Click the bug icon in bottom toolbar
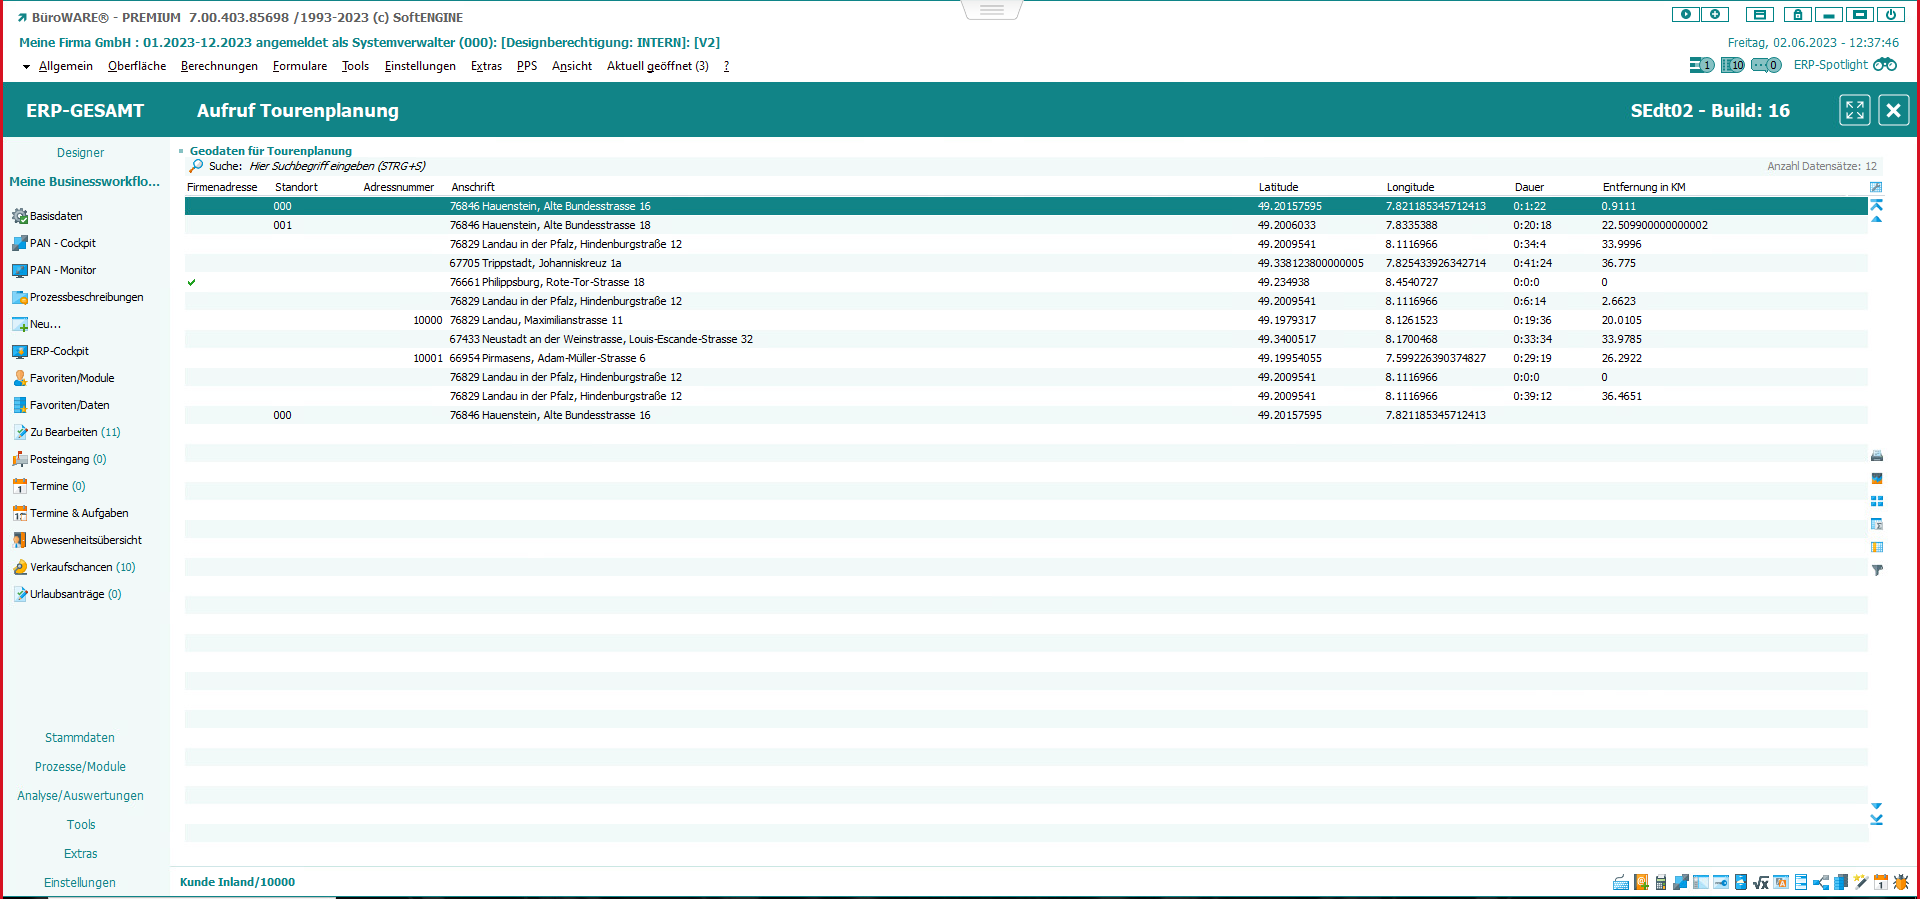The image size is (1920, 899). tap(1901, 882)
